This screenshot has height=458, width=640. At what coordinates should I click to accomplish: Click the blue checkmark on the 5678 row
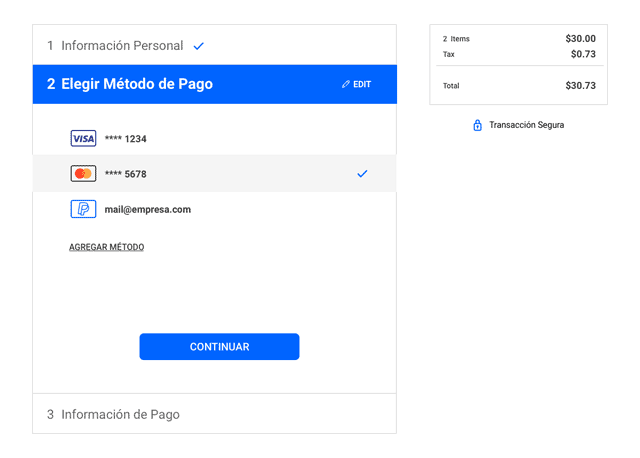click(362, 174)
